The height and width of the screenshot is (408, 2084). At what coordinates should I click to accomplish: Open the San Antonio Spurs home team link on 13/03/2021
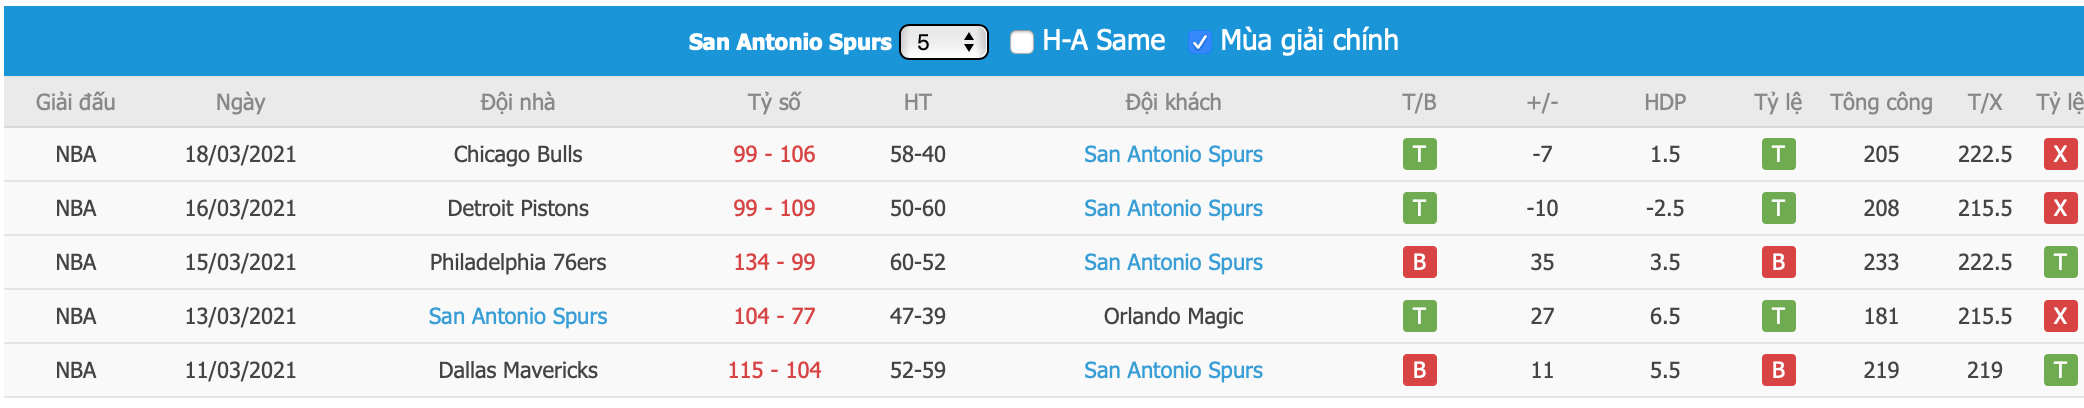[x=518, y=316]
